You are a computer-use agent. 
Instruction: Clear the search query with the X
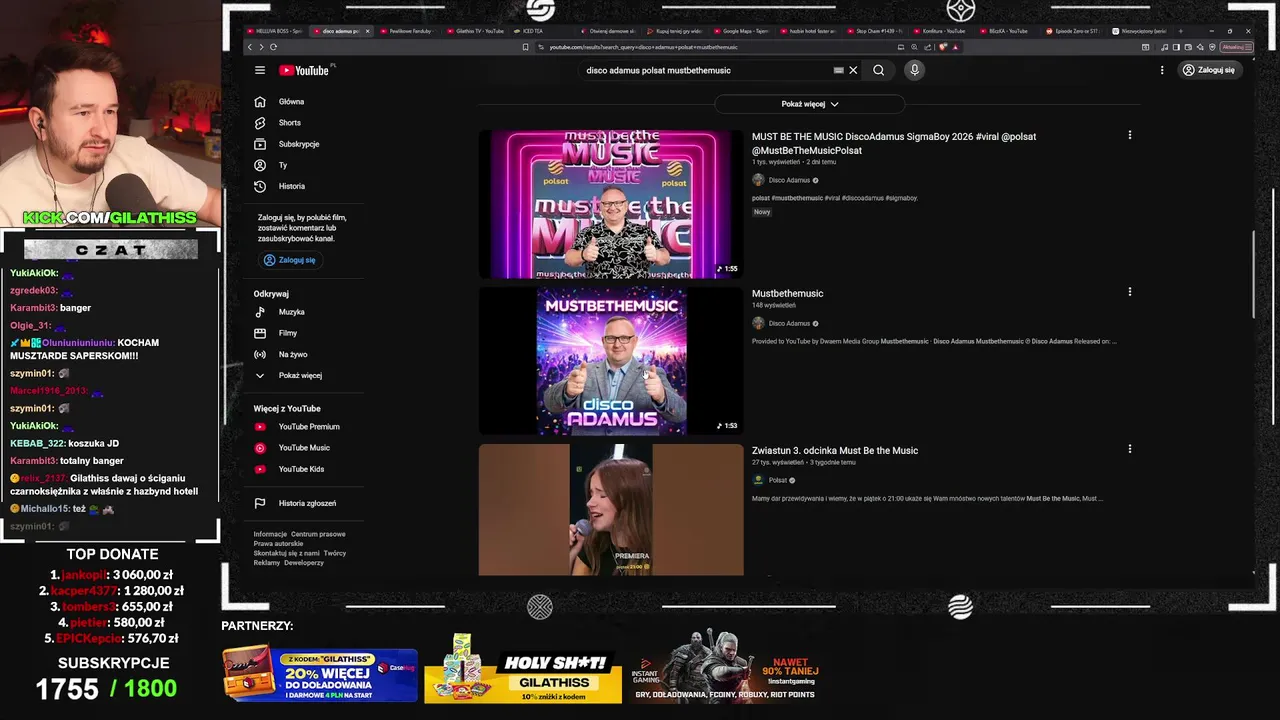coord(853,70)
